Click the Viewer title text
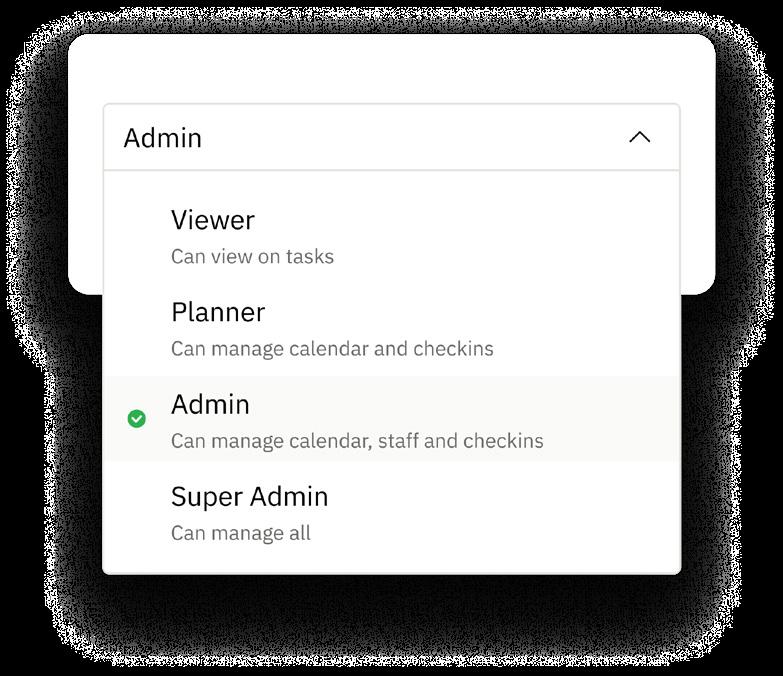This screenshot has width=783, height=676. (213, 220)
